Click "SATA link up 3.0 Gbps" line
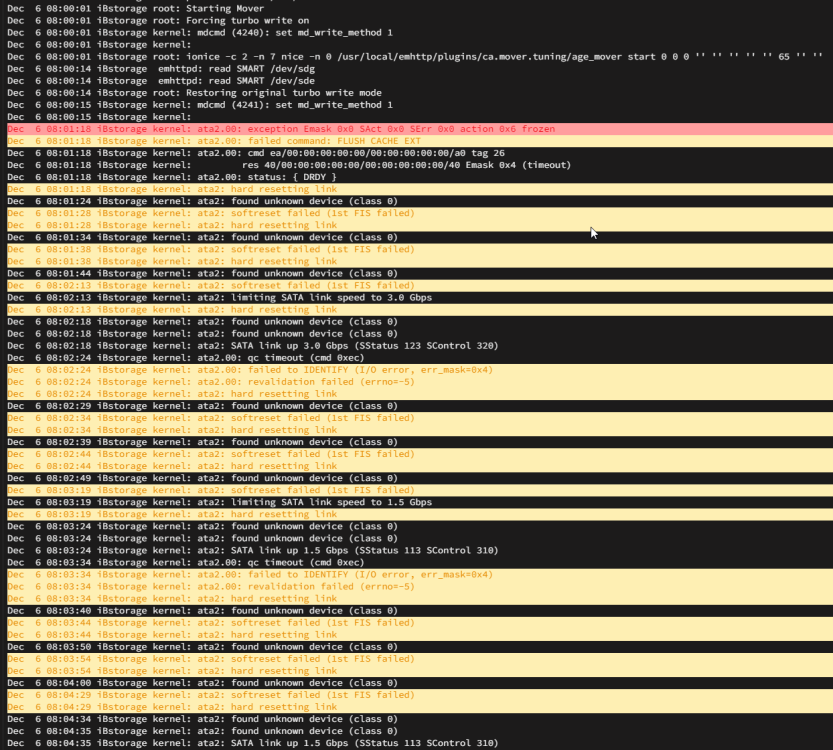Screen dimensions: 833x750 (420, 346)
